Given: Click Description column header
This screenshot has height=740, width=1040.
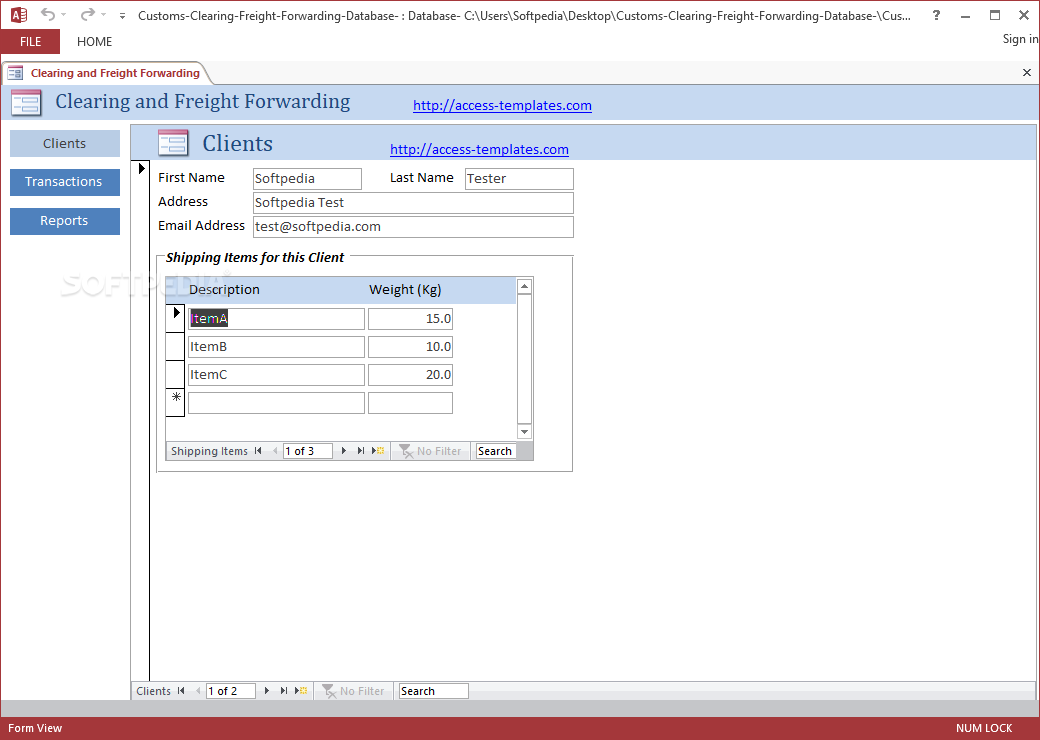Looking at the screenshot, I should tap(224, 290).
